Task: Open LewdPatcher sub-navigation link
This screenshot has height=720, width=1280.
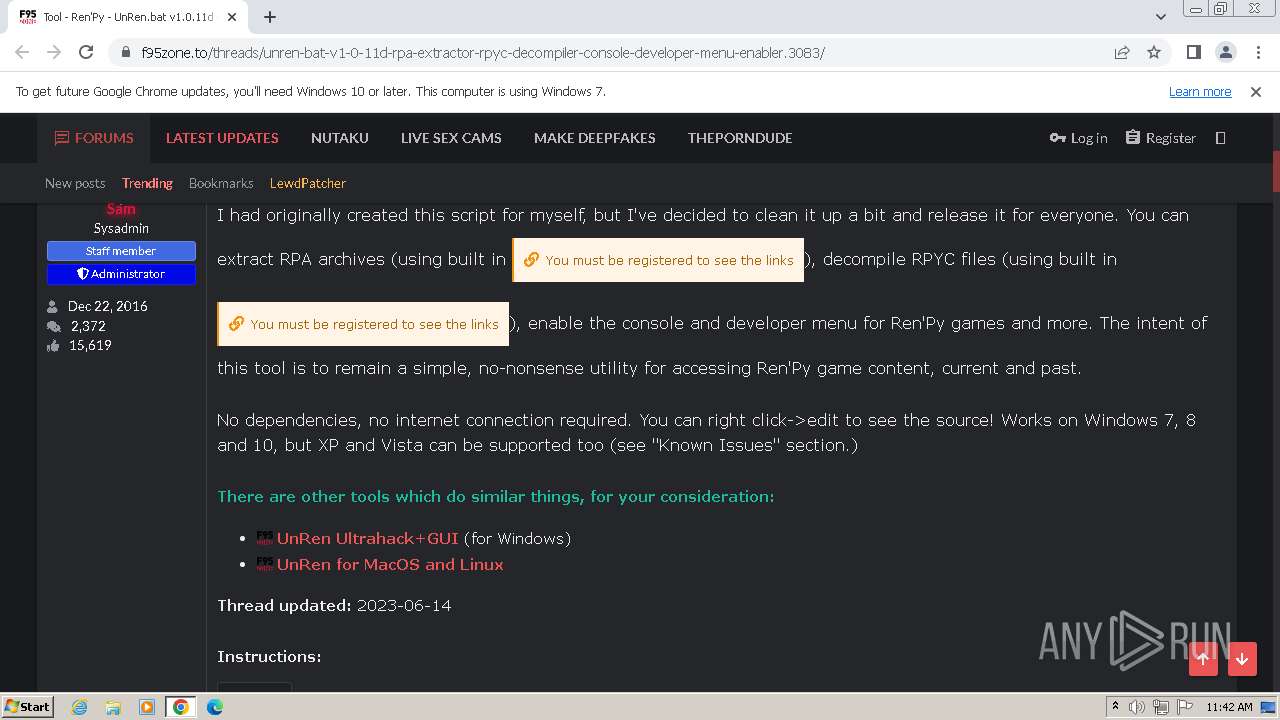Action: tap(308, 183)
